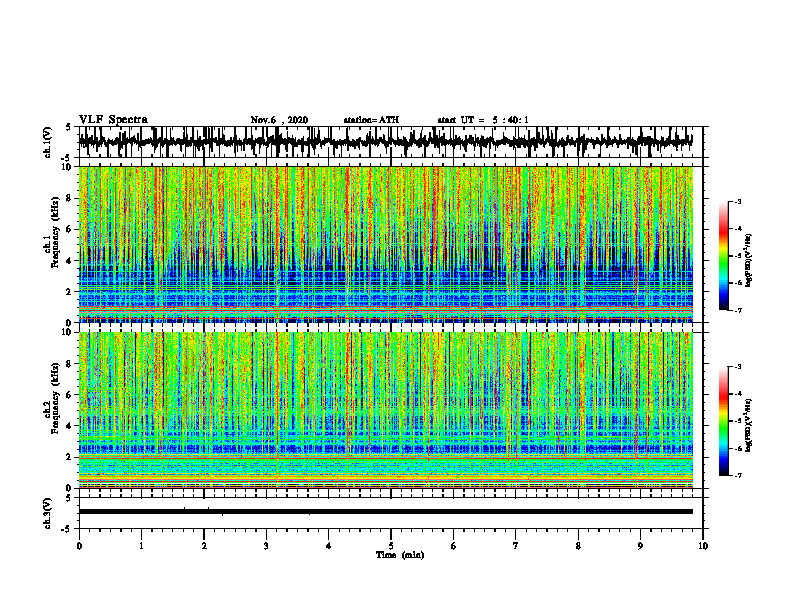The width and height of the screenshot is (792, 612).
Task: Click time-axis tick label "3"
Action: click(x=266, y=546)
